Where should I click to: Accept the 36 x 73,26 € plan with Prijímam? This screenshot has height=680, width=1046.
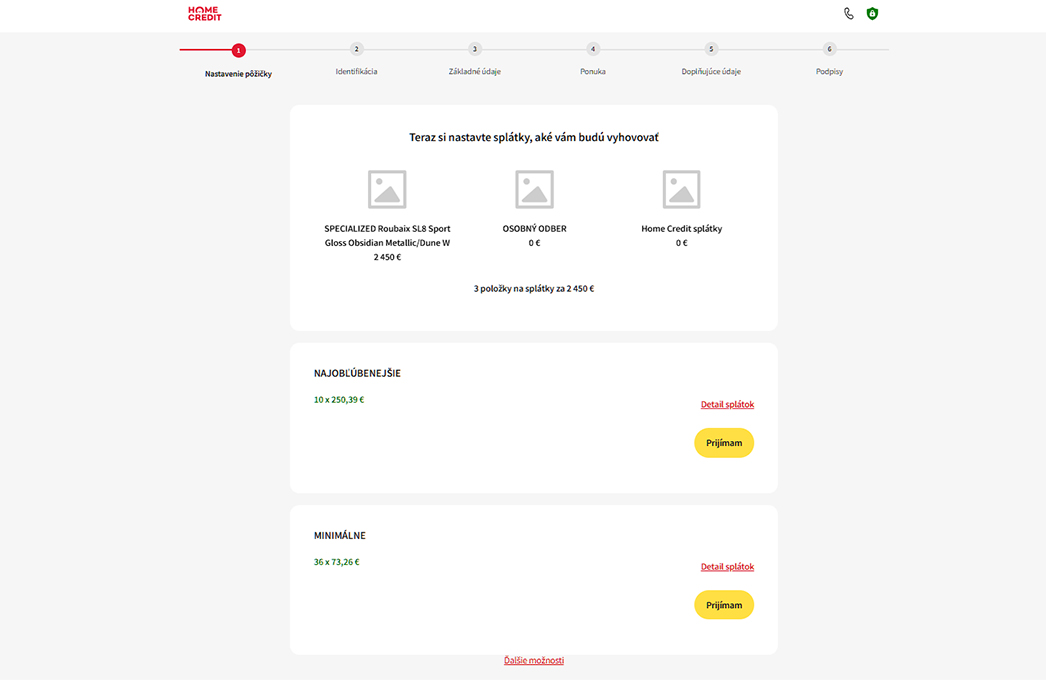(x=724, y=605)
